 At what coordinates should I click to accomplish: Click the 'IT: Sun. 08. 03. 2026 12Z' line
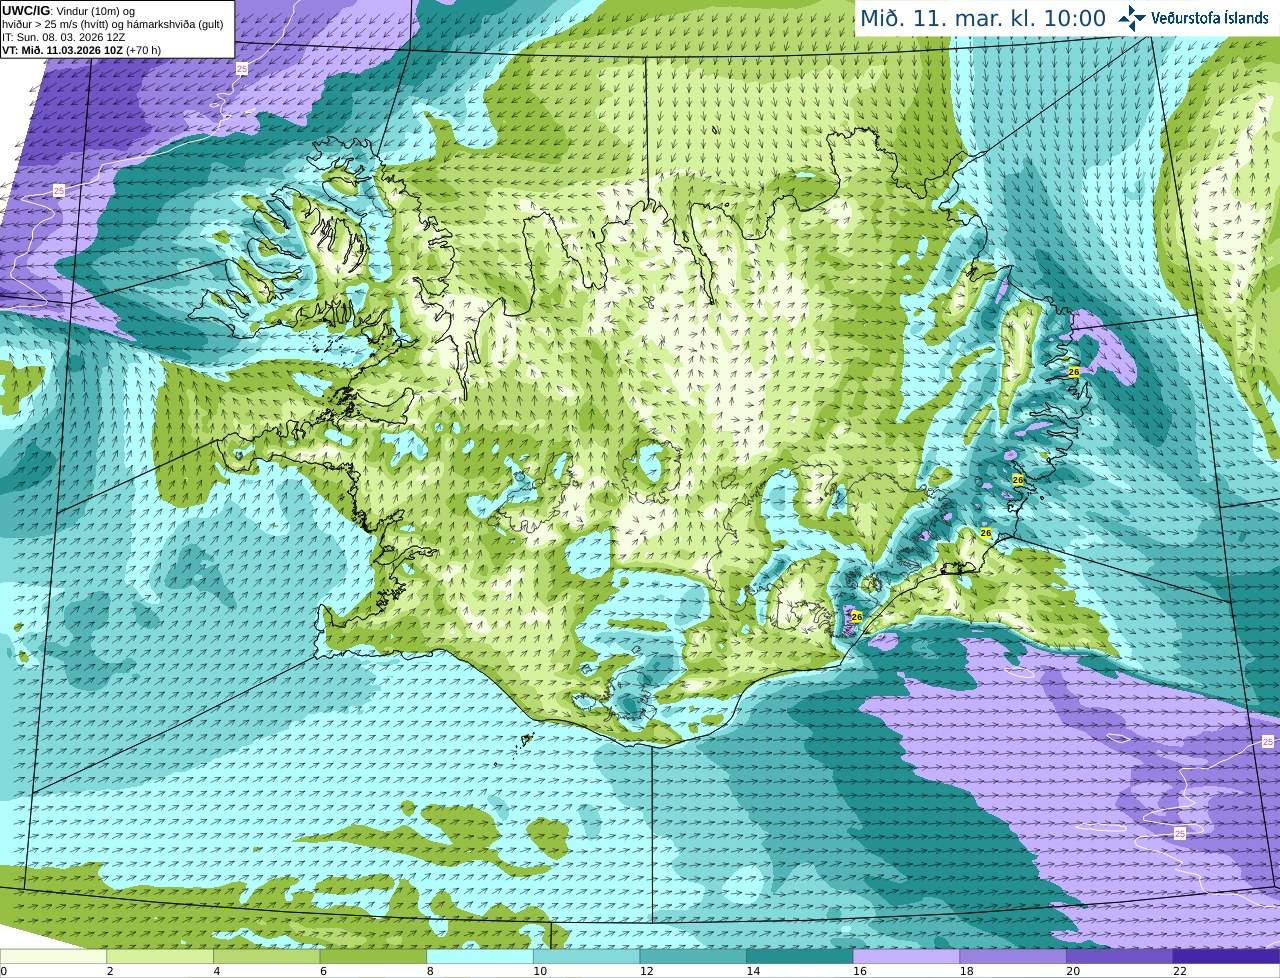(64, 37)
